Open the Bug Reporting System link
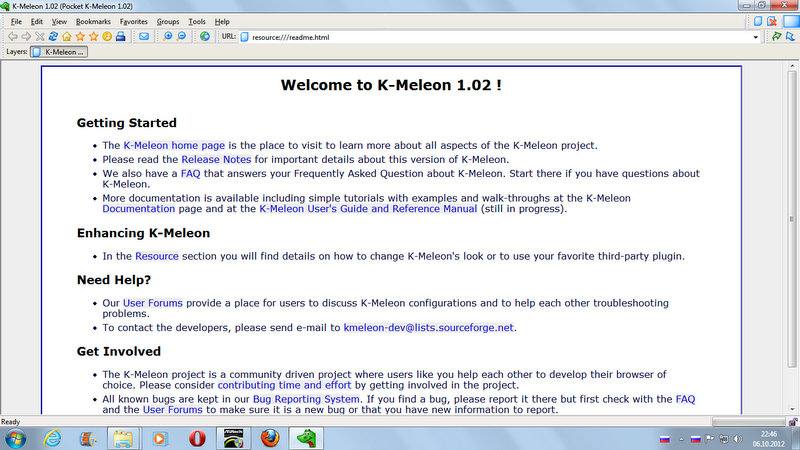800x450 pixels. (306, 399)
